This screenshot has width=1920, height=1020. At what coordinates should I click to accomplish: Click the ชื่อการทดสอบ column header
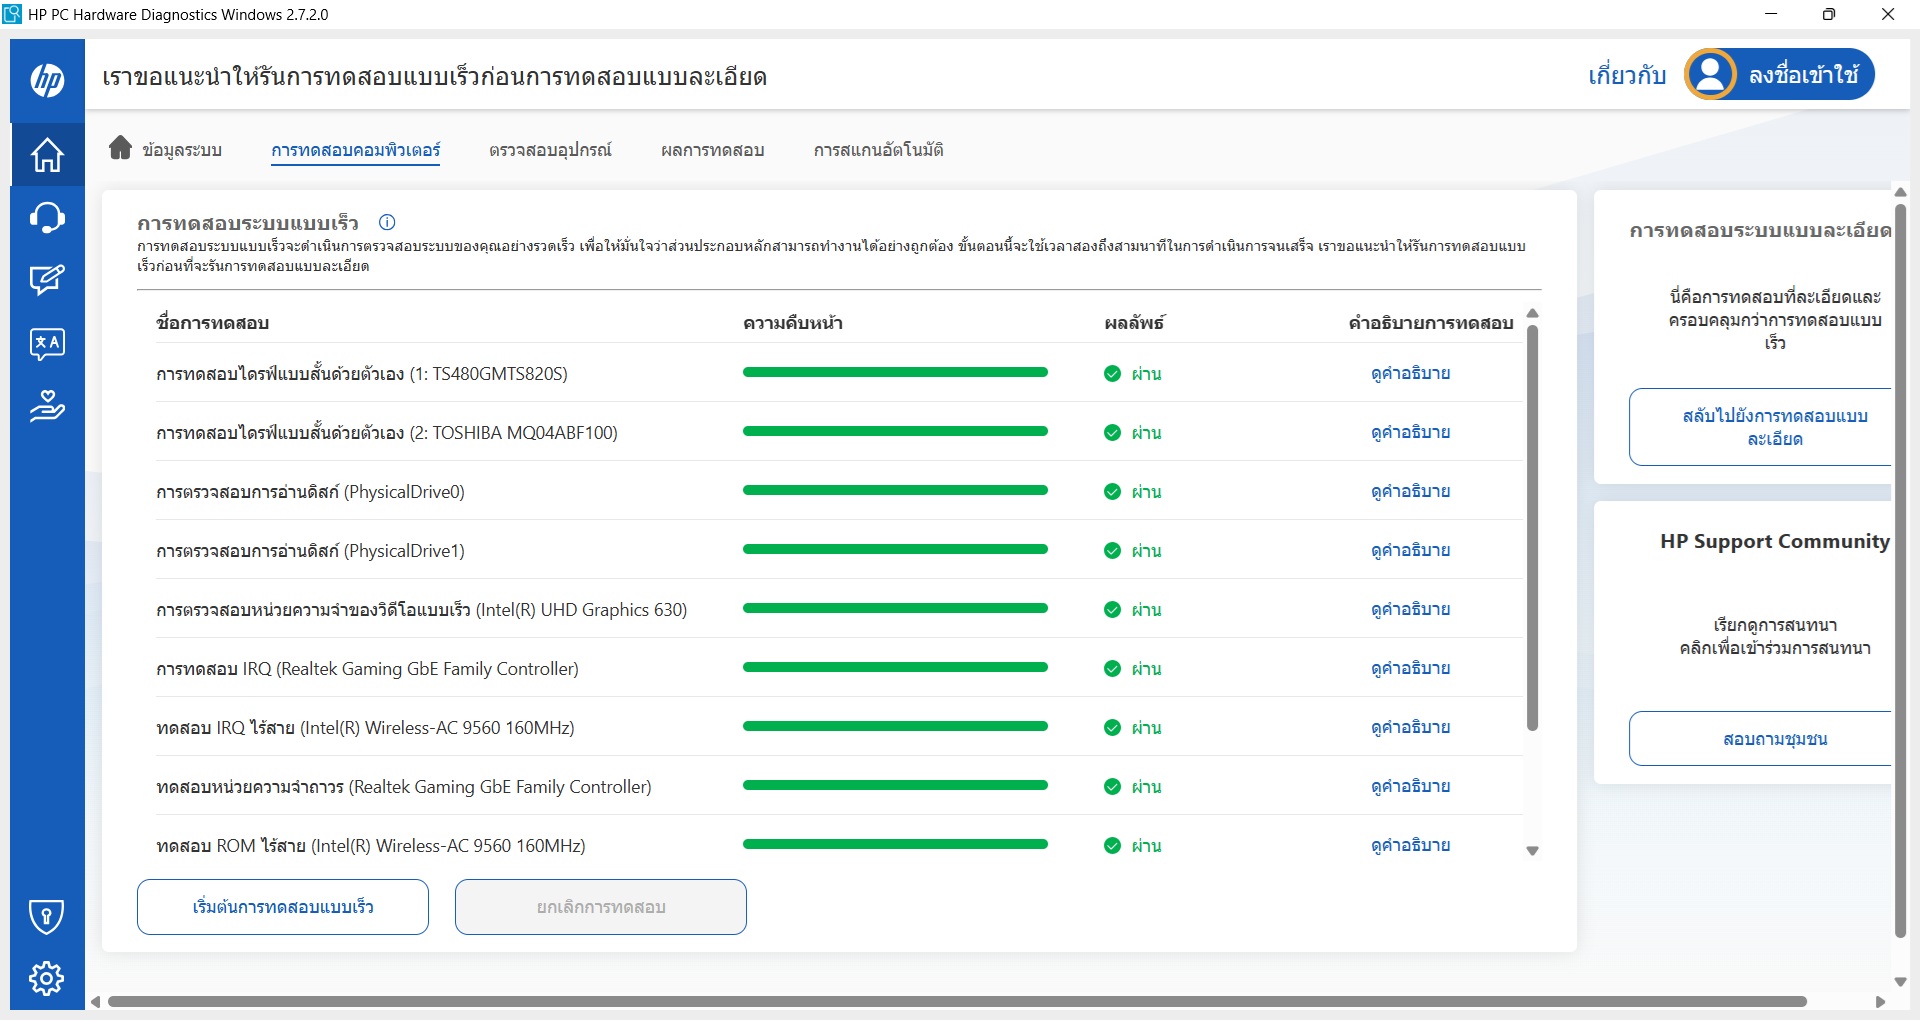[x=212, y=323]
